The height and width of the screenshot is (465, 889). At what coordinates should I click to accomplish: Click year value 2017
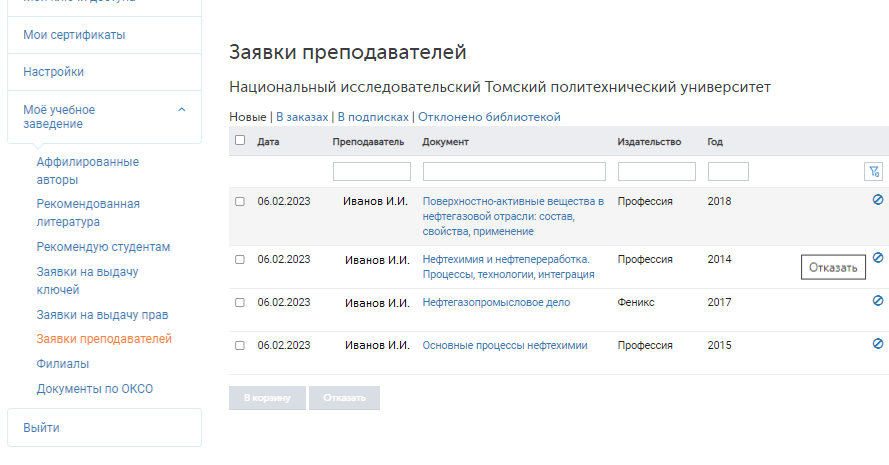point(719,302)
